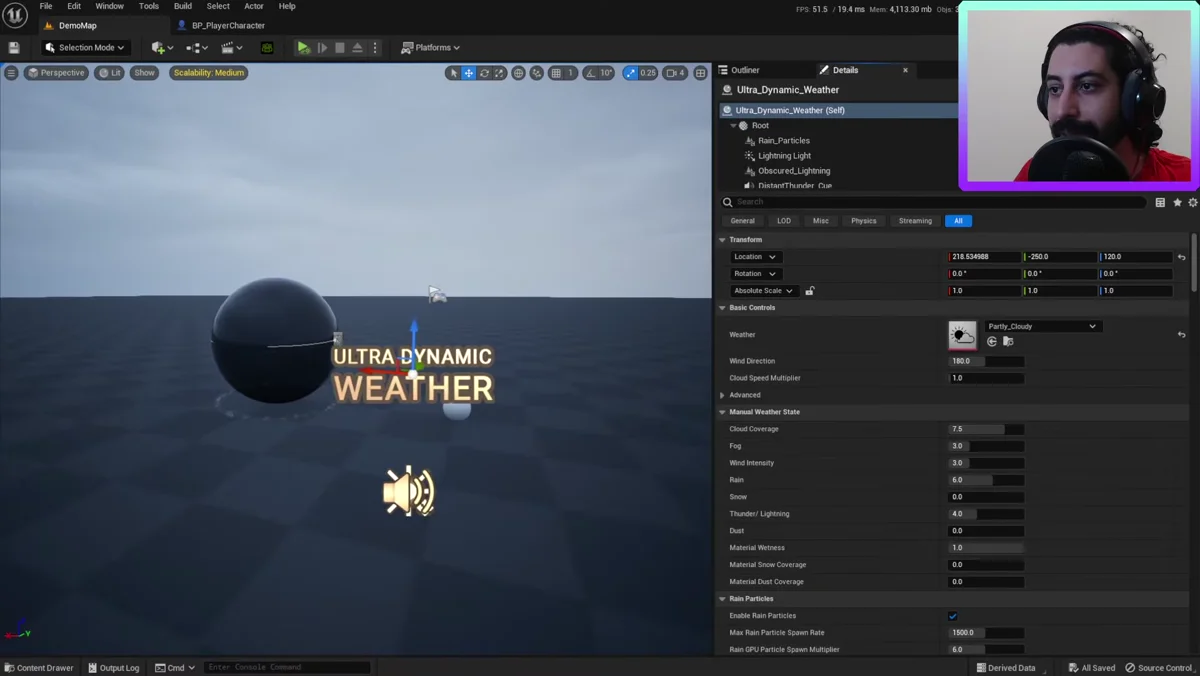Click the skip-frame play control
This screenshot has height=676, width=1200.
click(322, 47)
